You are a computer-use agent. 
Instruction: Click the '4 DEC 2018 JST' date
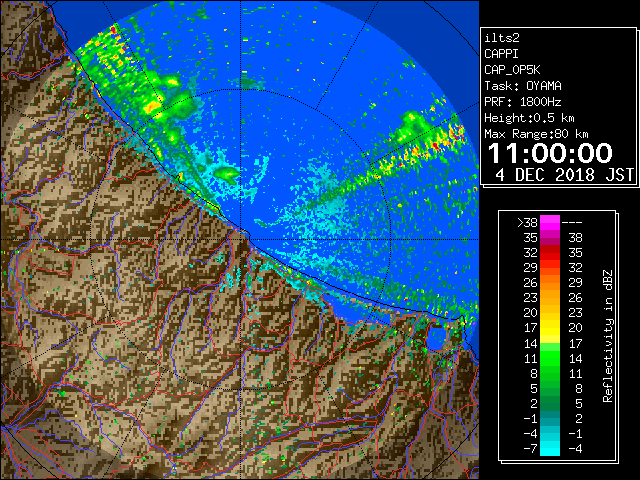pyautogui.click(x=564, y=175)
